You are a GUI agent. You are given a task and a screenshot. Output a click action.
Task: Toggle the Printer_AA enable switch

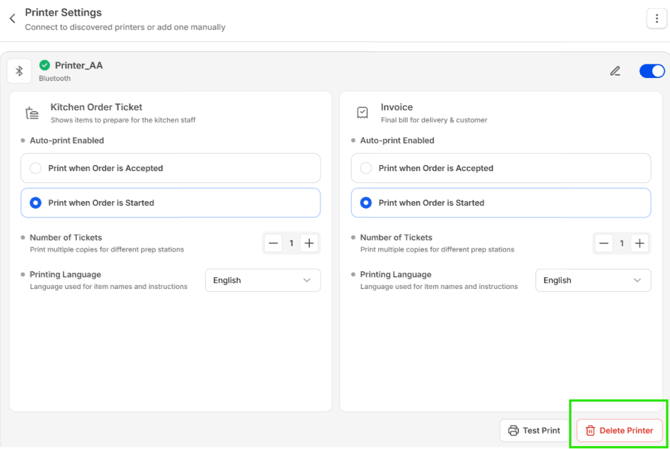(651, 71)
